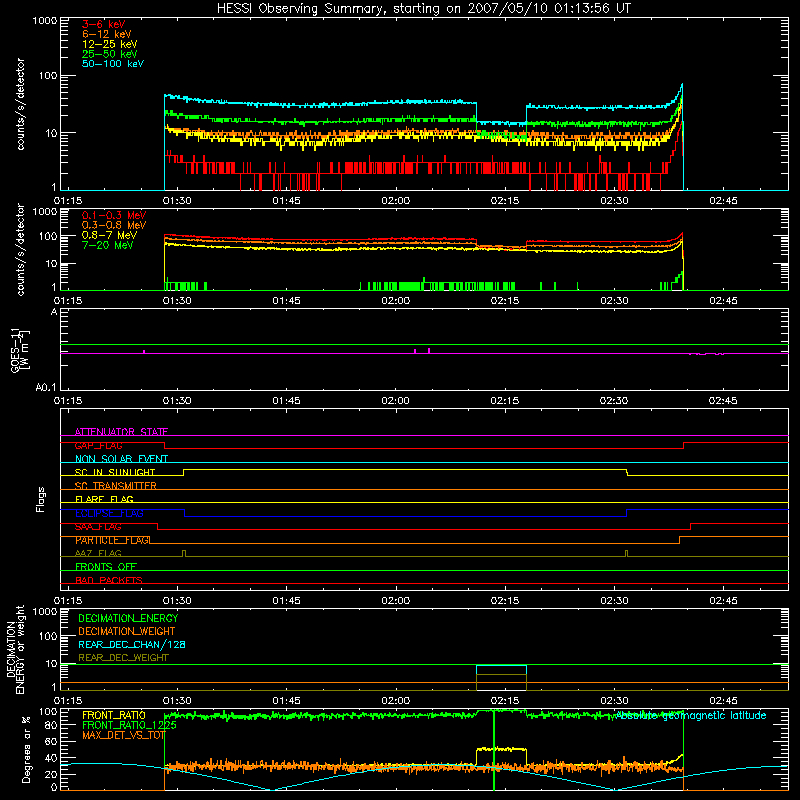Click the SC_TRANSMITTER flag label
The width and height of the screenshot is (800, 800).
click(x=116, y=486)
